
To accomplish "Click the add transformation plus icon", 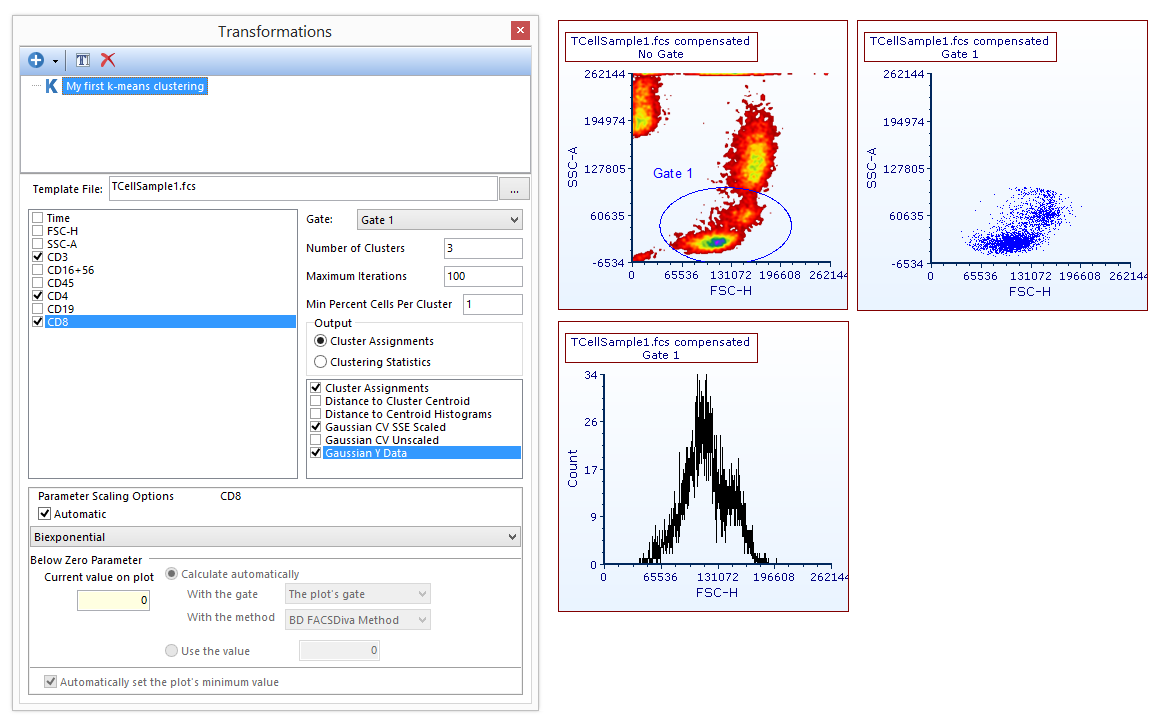I will 36,61.
